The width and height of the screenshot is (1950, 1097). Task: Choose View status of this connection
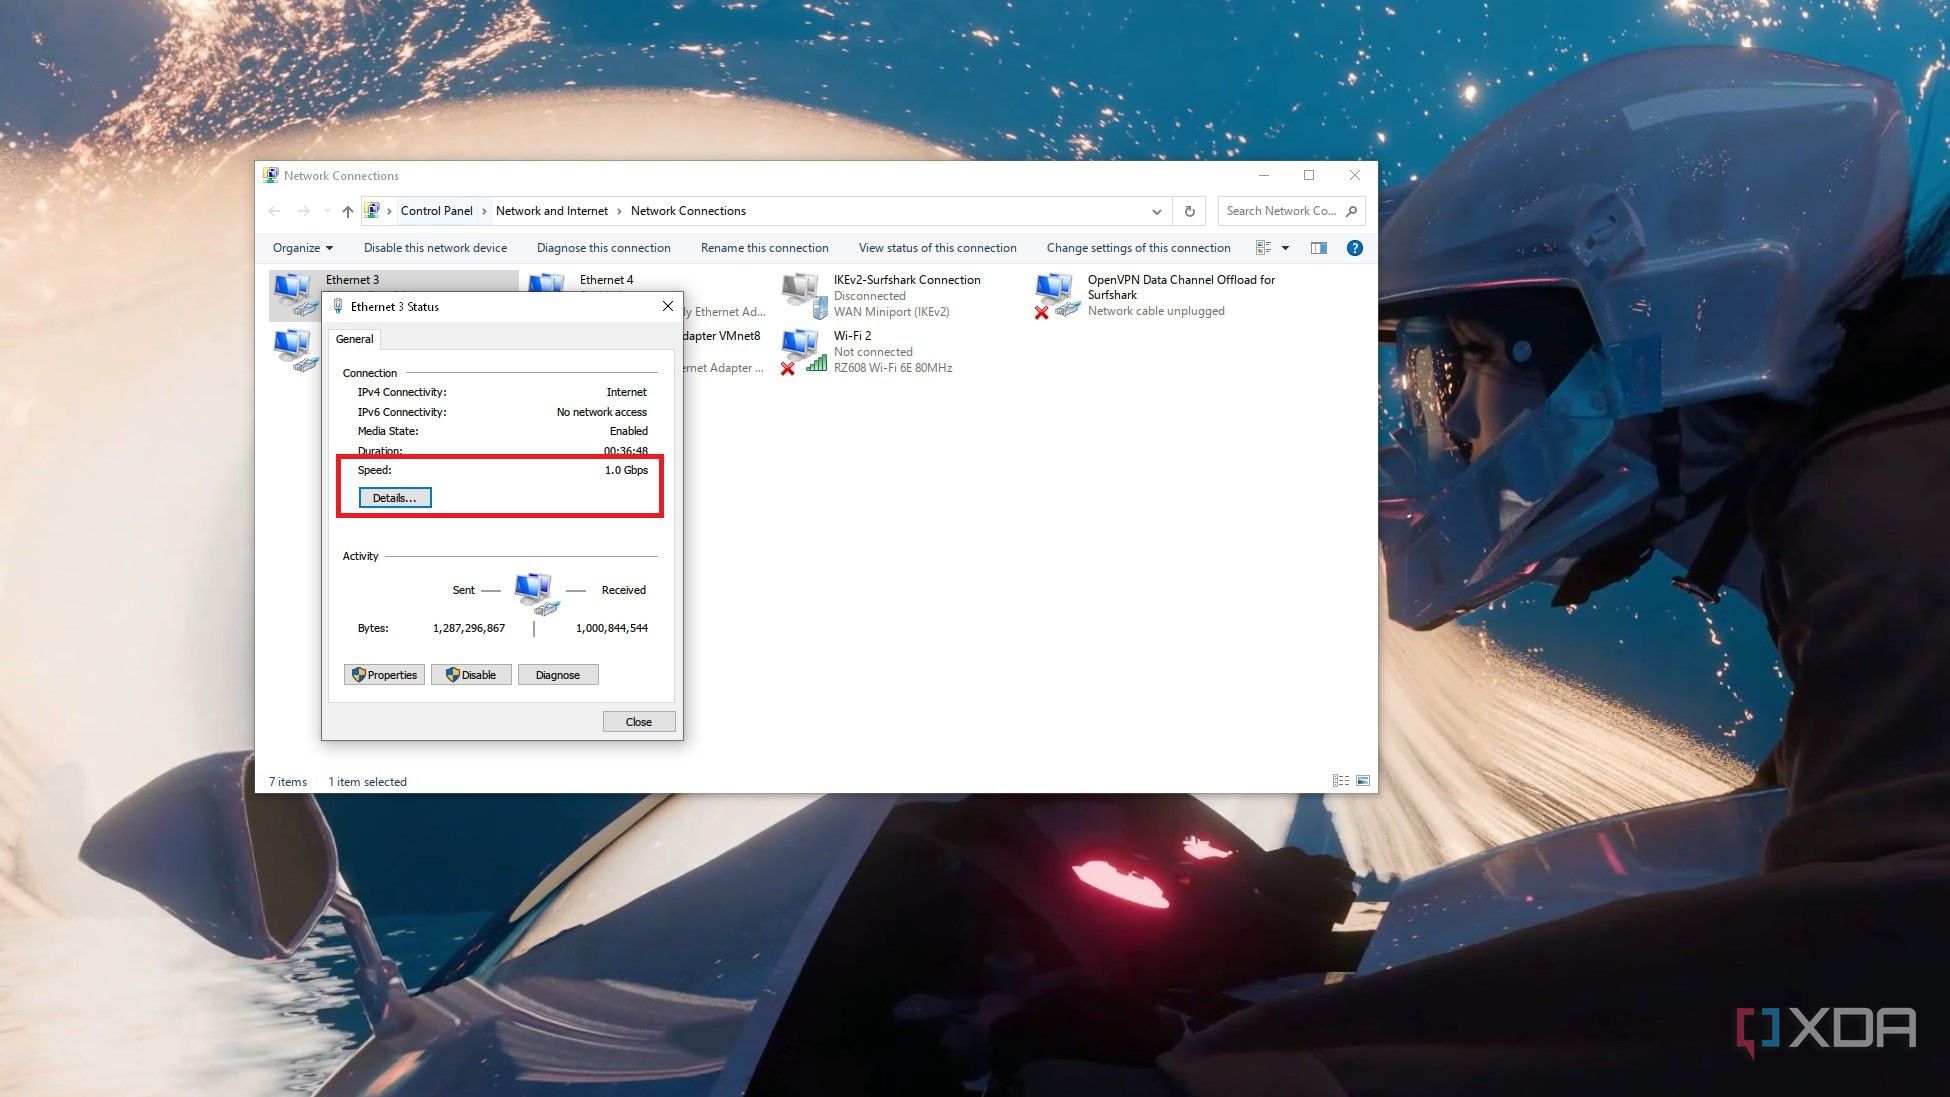coord(937,248)
